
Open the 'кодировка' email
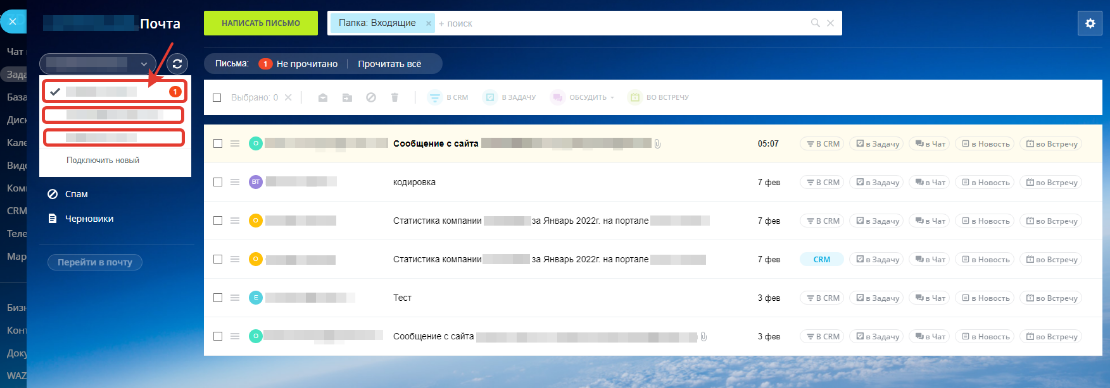tap(414, 182)
